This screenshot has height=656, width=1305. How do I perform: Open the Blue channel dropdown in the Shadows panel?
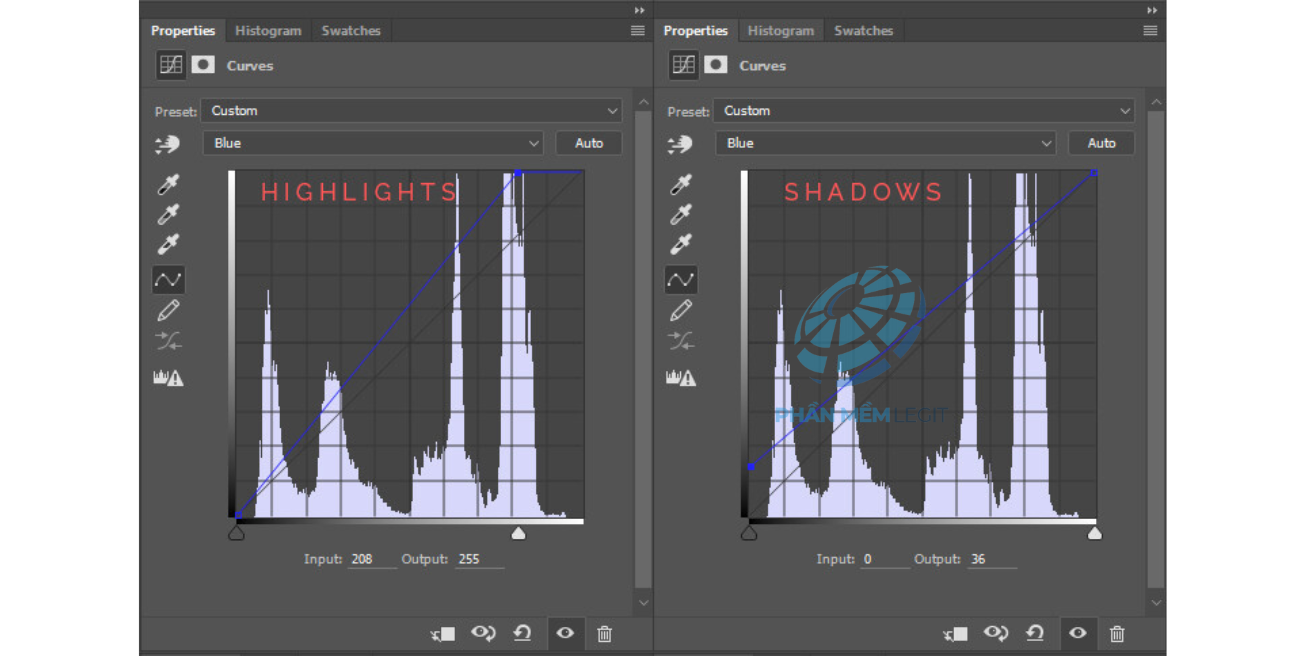pos(886,143)
